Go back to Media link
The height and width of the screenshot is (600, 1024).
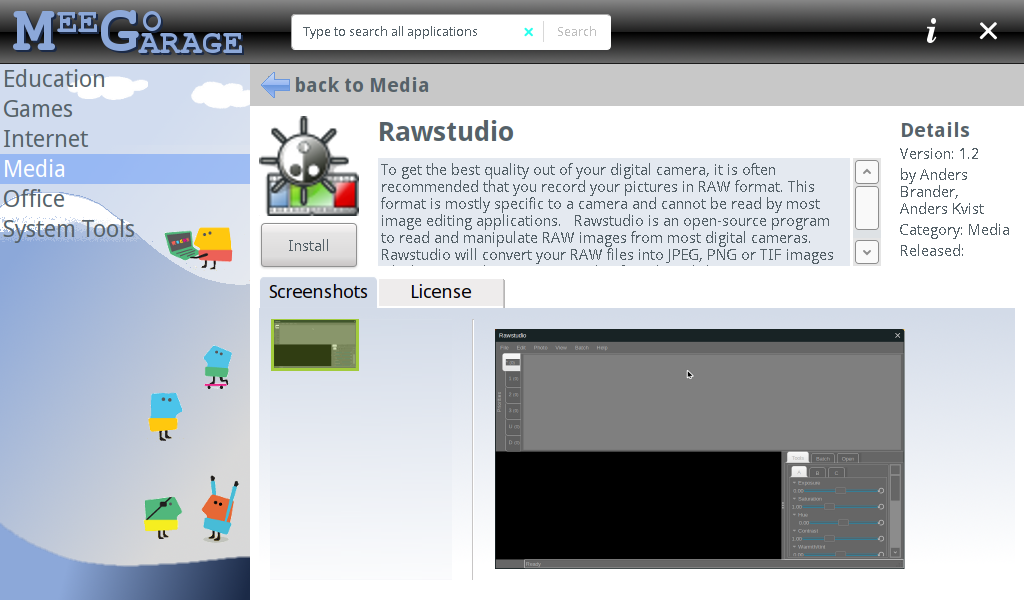click(x=361, y=85)
